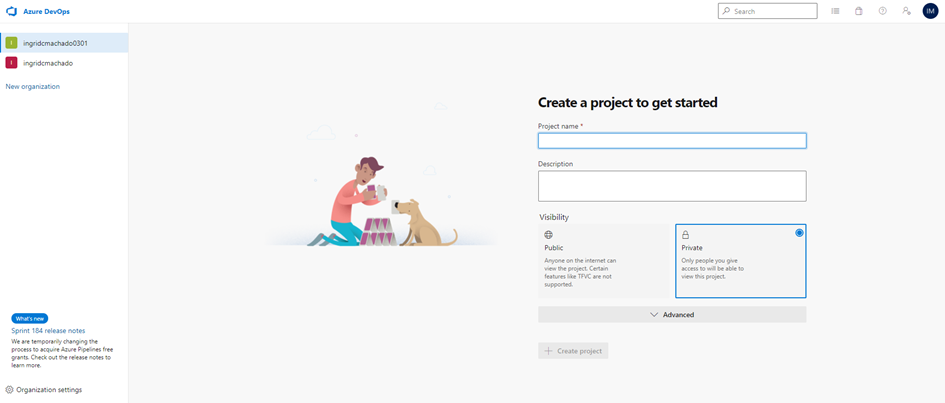Expand the Advanced section
The image size is (945, 403).
click(x=672, y=314)
